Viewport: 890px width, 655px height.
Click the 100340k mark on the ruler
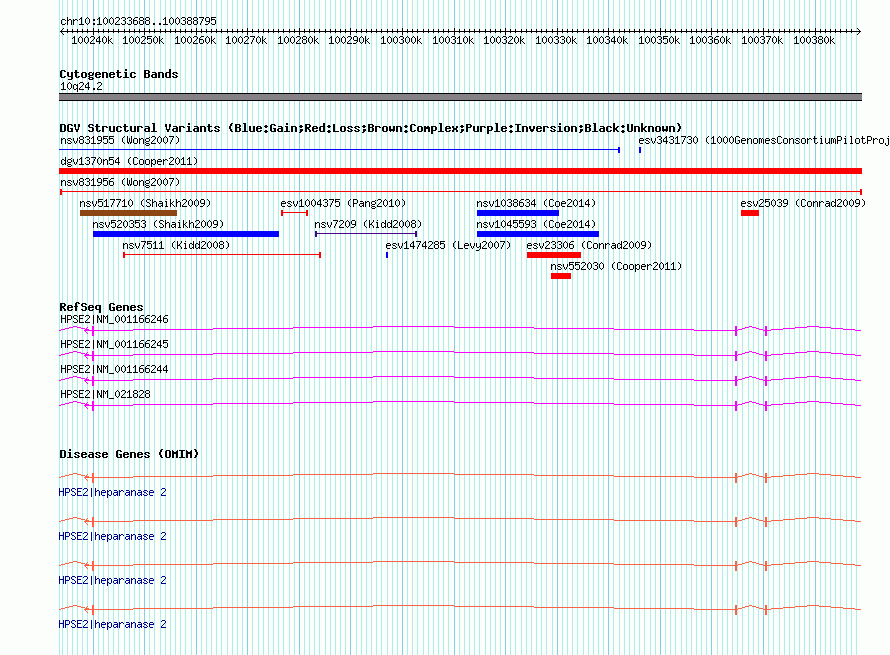coord(607,40)
